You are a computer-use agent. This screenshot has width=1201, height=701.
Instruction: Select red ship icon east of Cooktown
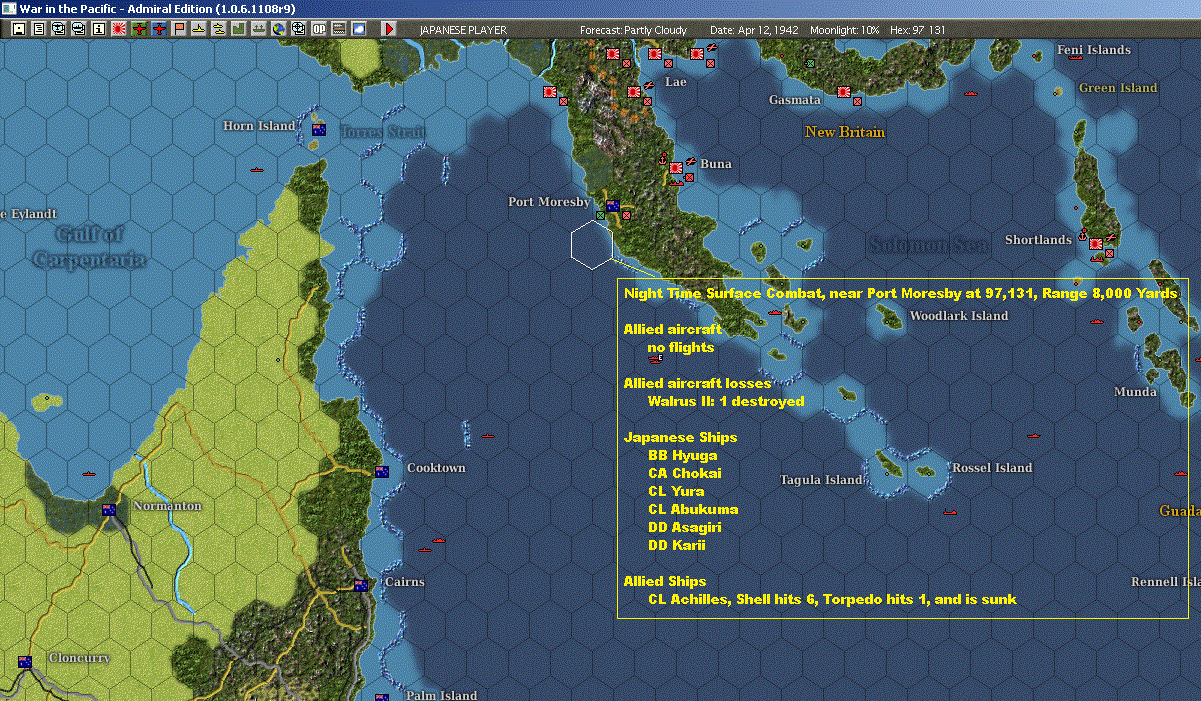tap(488, 435)
